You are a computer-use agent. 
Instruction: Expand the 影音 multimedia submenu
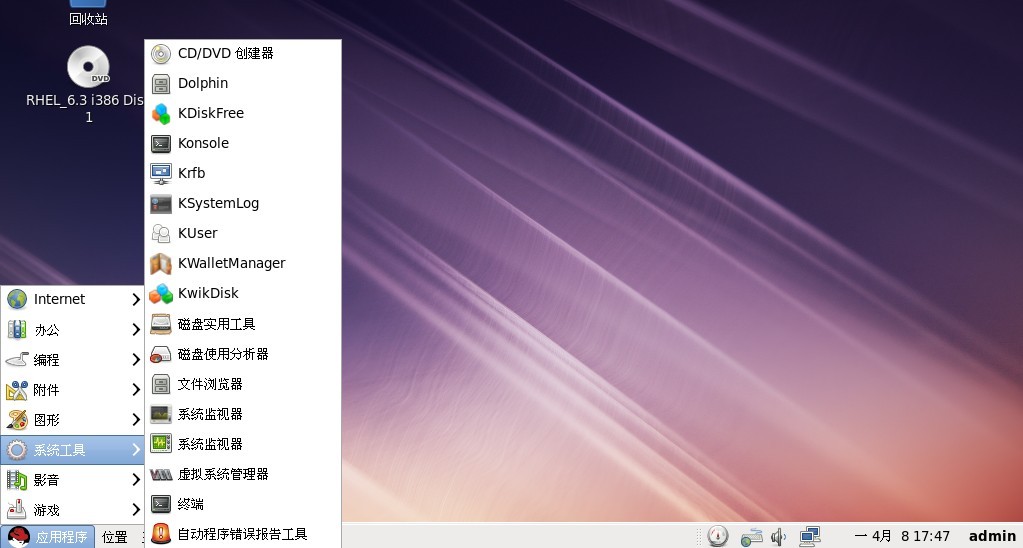click(72, 480)
